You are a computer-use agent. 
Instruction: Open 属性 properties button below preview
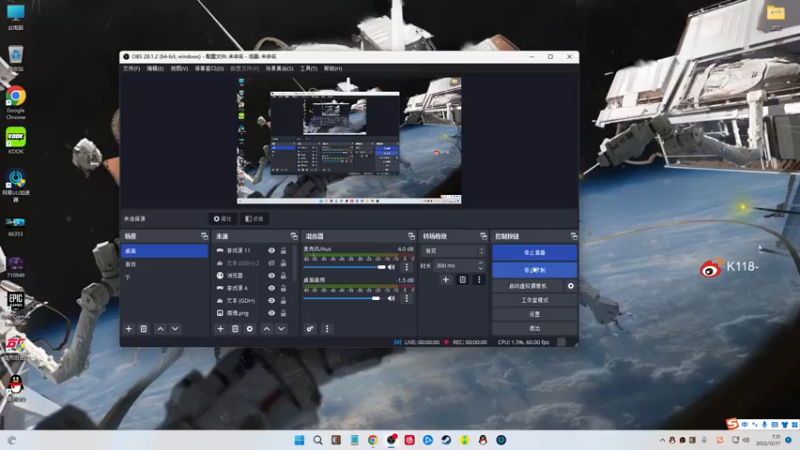[222, 219]
